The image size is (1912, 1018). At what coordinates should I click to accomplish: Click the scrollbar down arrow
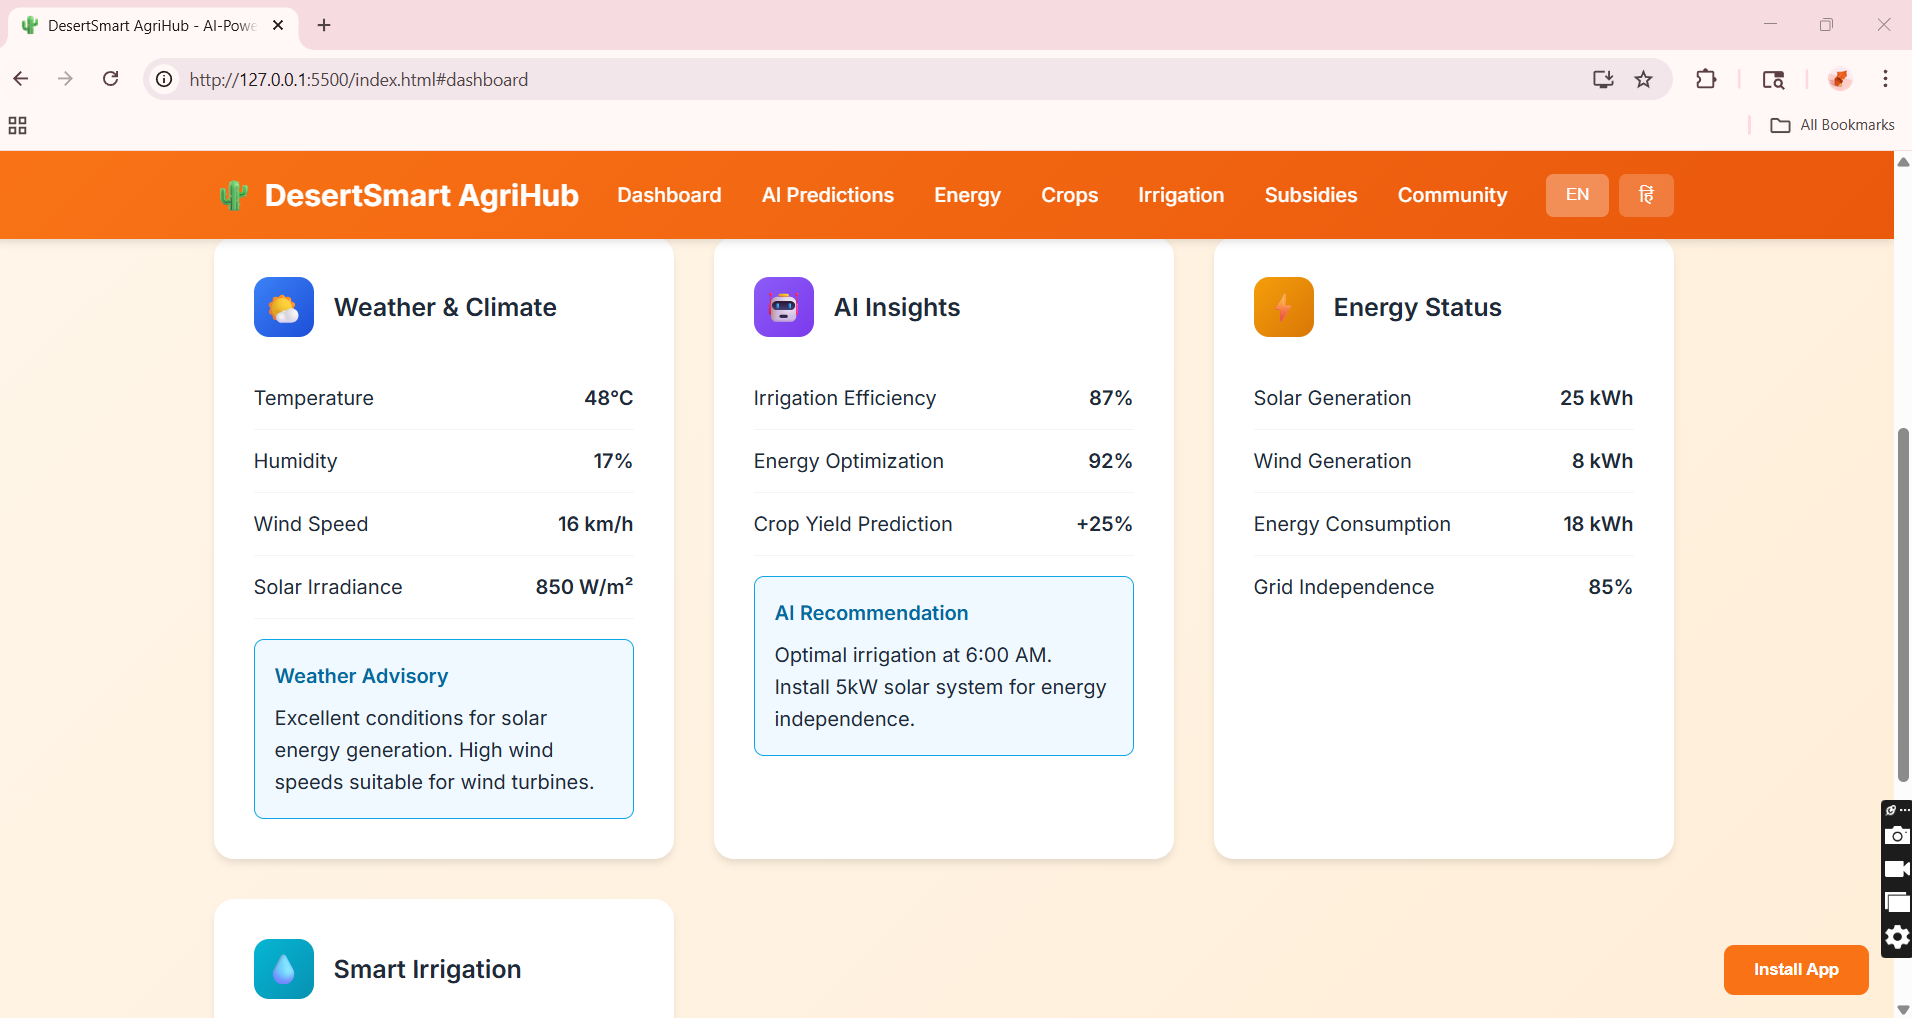[x=1903, y=1009]
